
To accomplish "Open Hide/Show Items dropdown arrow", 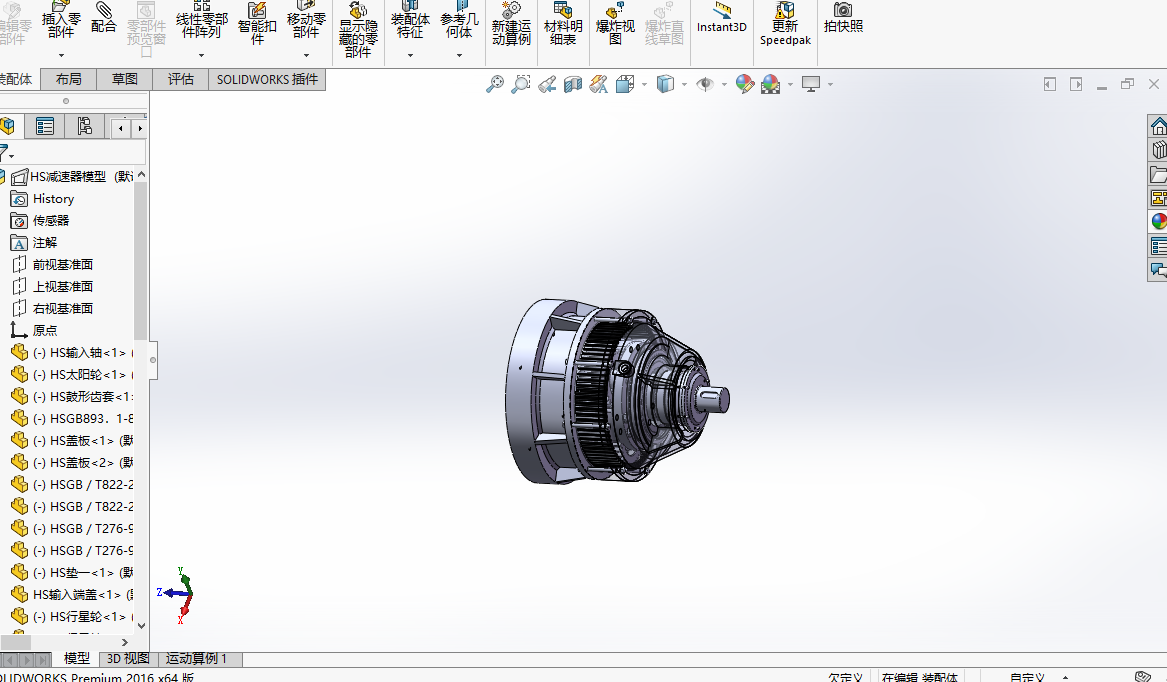I will 724,84.
